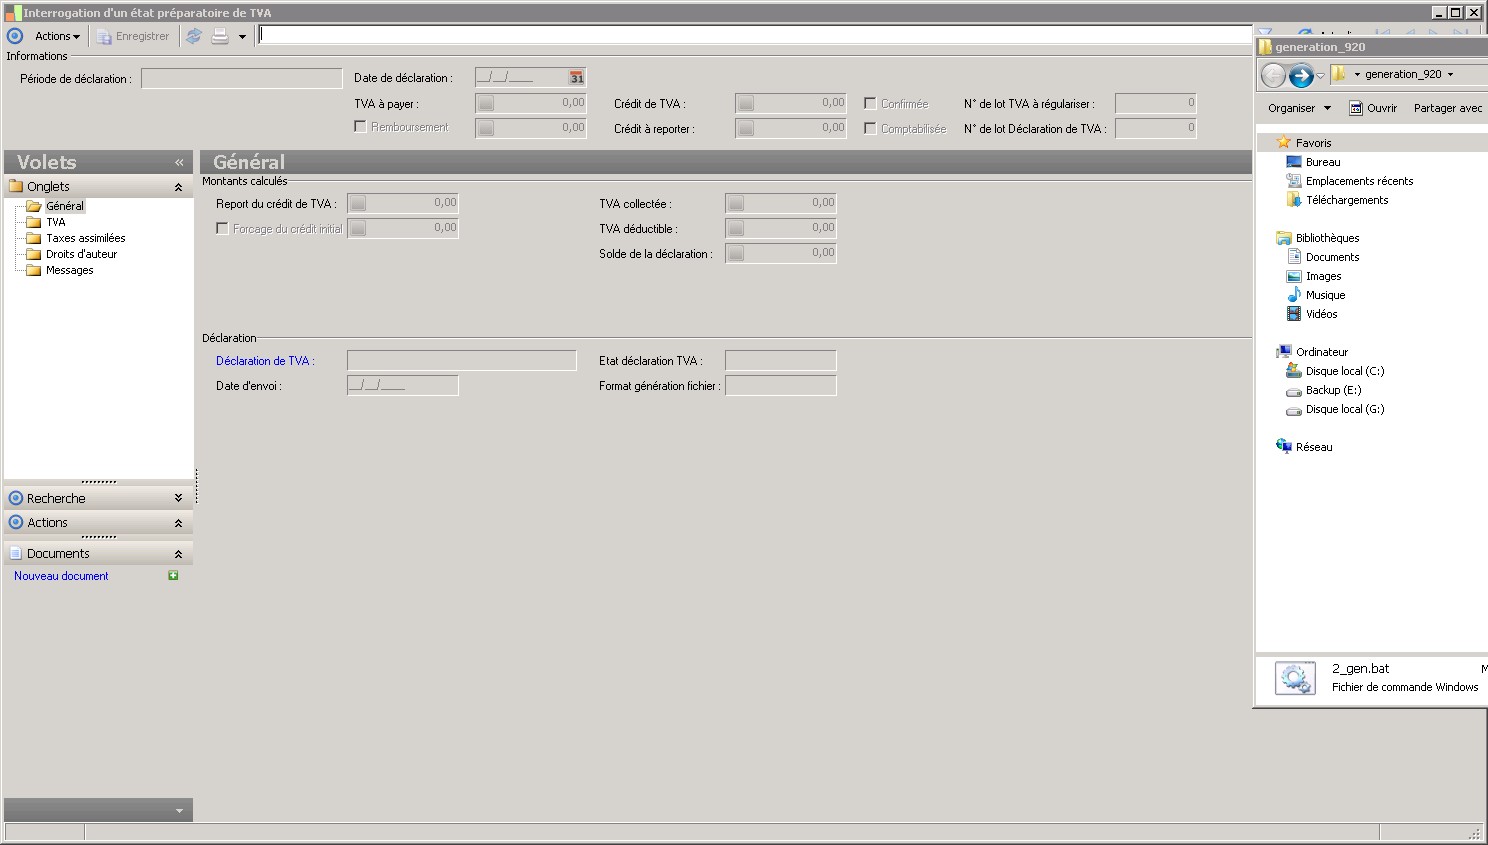The height and width of the screenshot is (845, 1488).
Task: Click the Période de déclaration field
Action: click(242, 78)
